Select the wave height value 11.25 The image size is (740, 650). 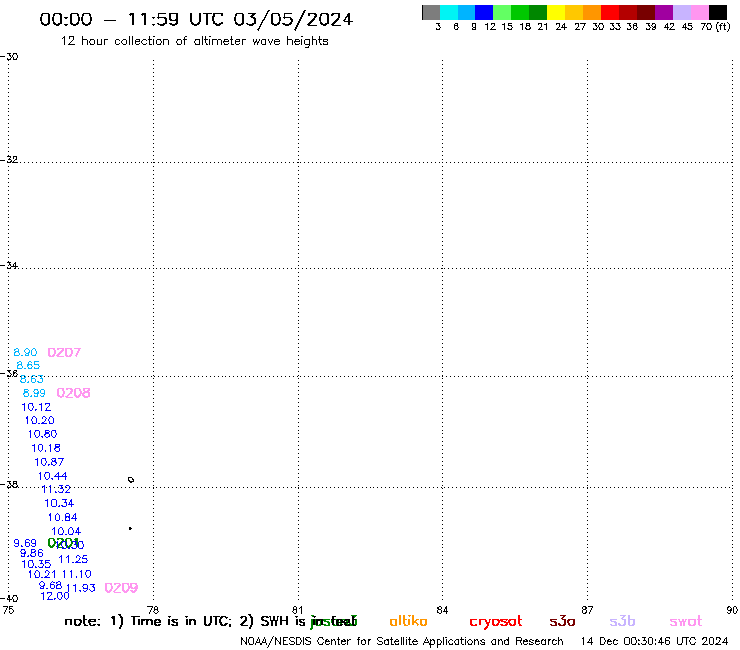73,559
